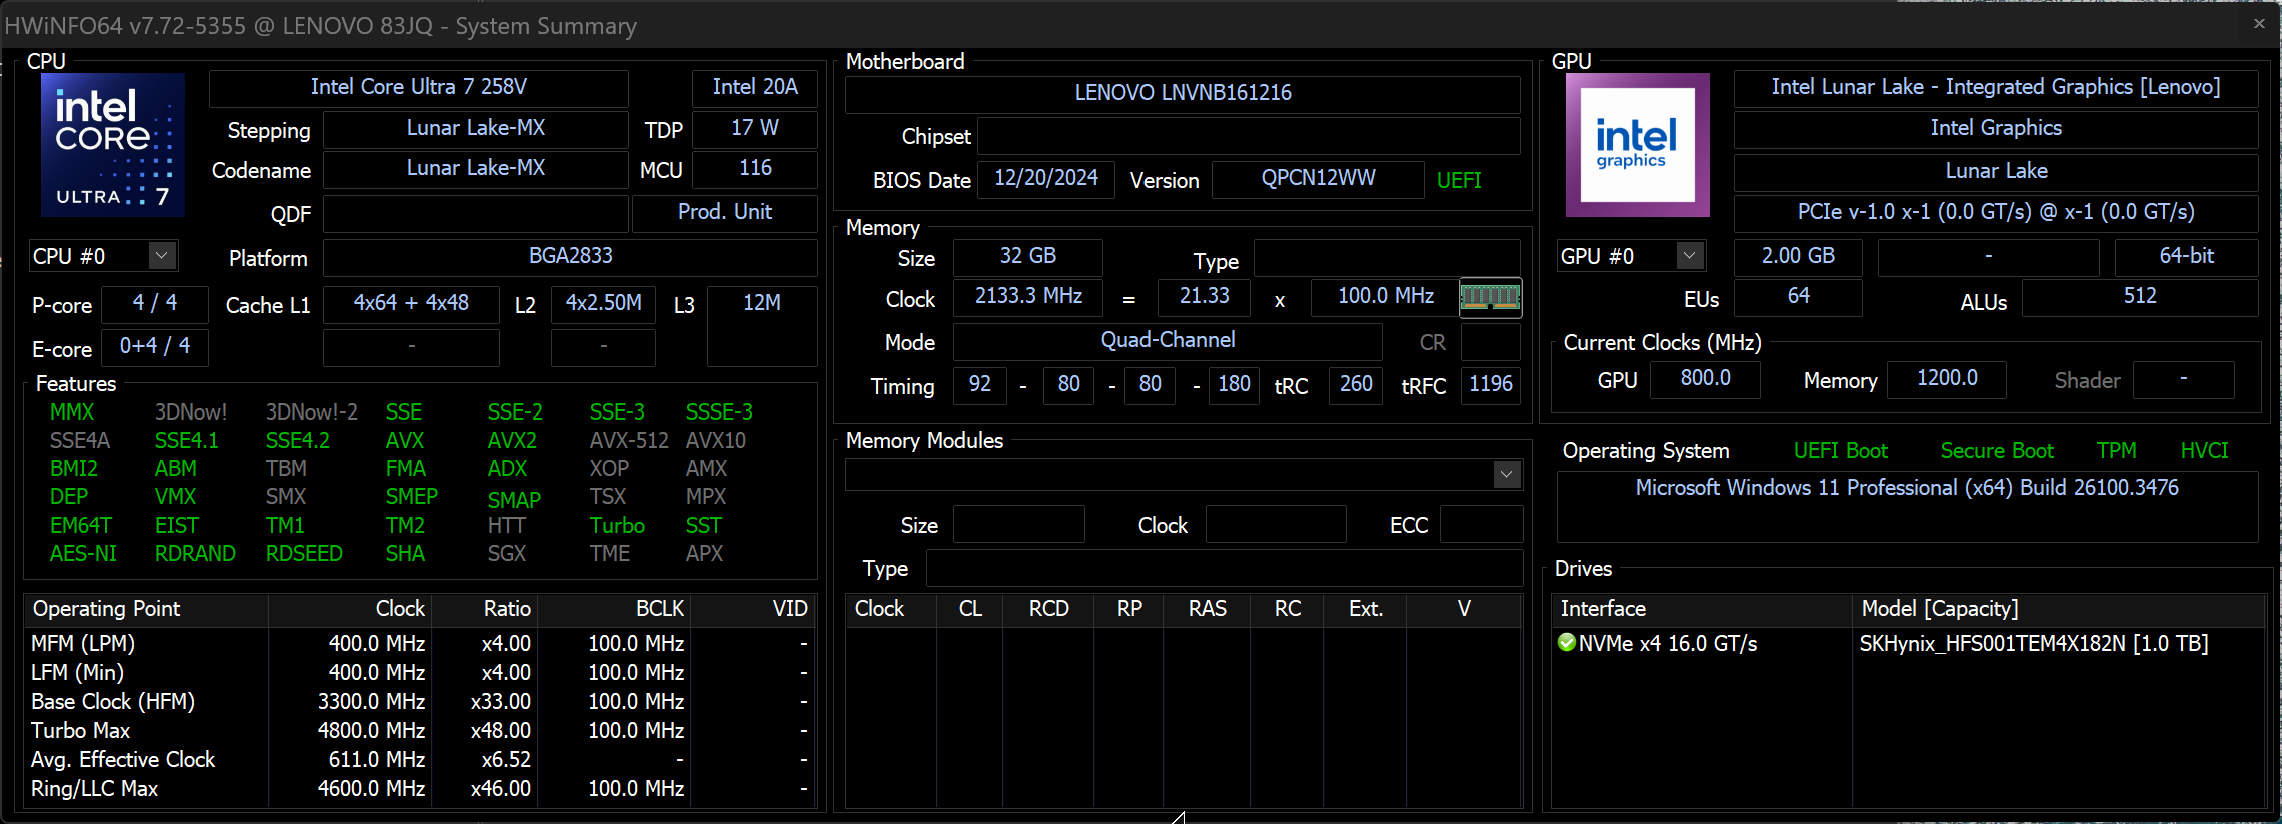Click the empty Chipset field
Image resolution: width=2282 pixels, height=824 pixels.
click(1249, 136)
